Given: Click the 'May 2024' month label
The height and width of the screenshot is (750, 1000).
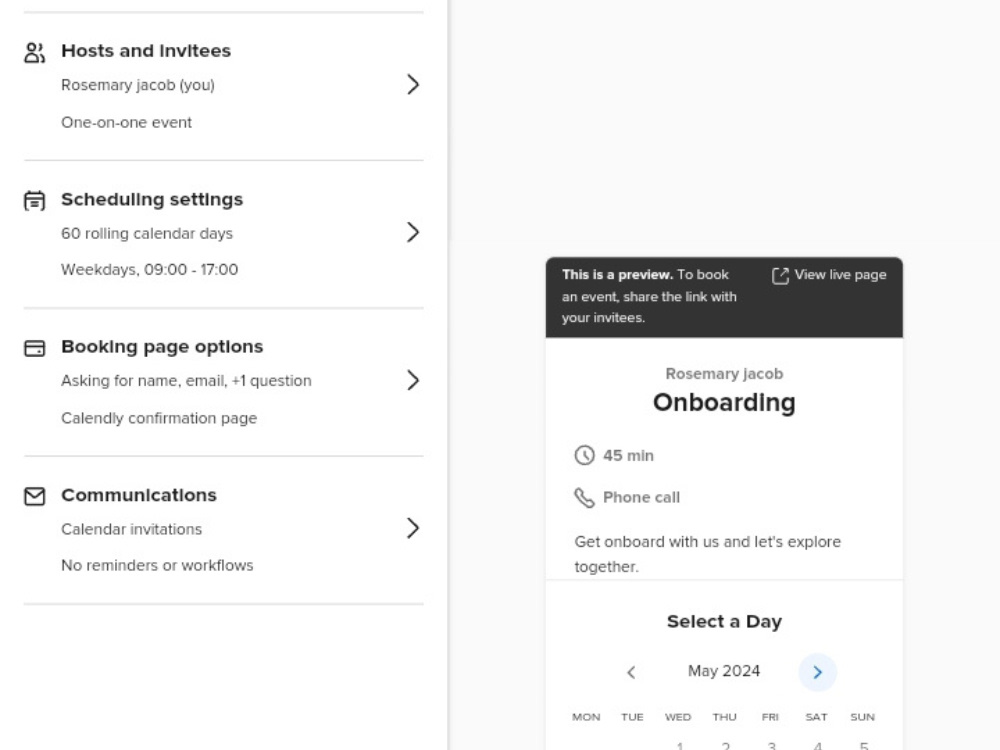Looking at the screenshot, I should pyautogui.click(x=724, y=671).
